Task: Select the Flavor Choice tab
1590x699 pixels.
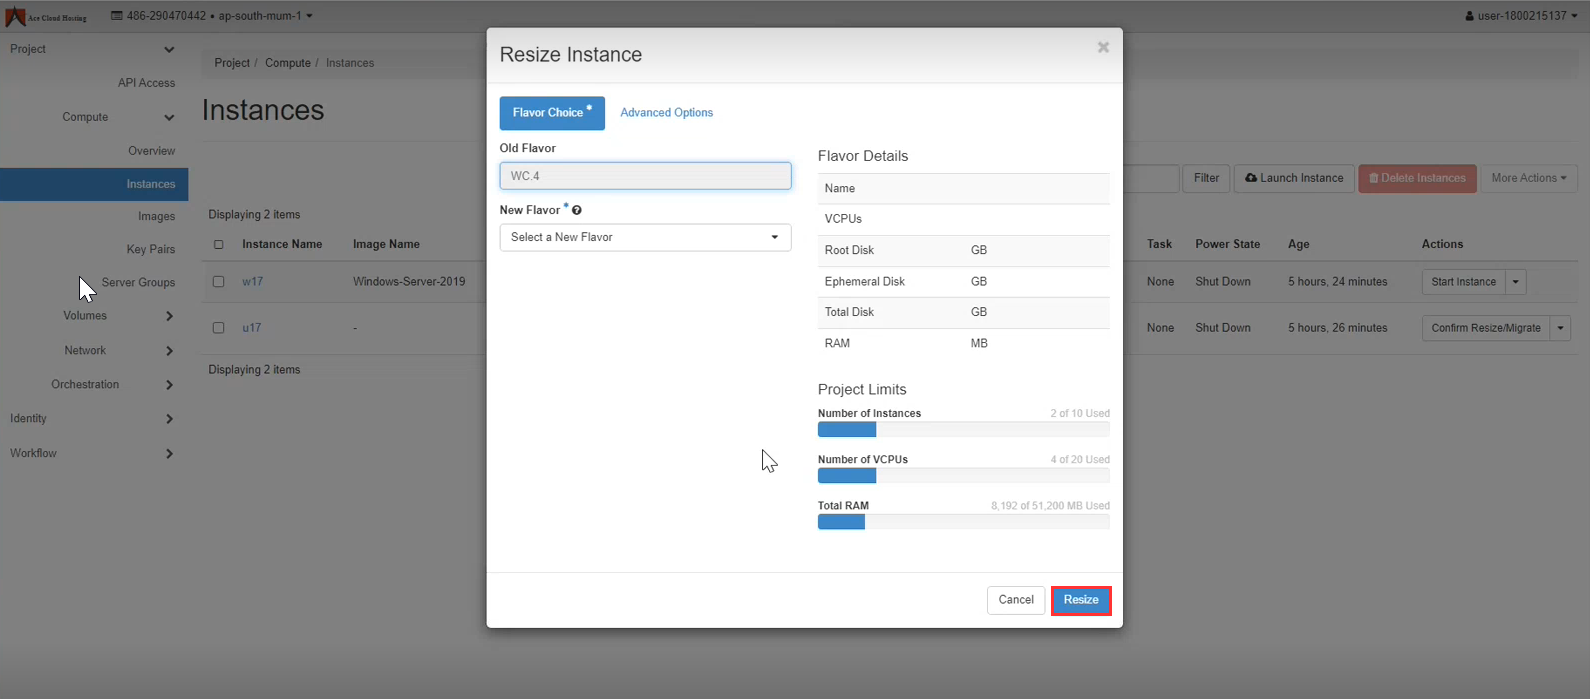Action: [x=551, y=113]
